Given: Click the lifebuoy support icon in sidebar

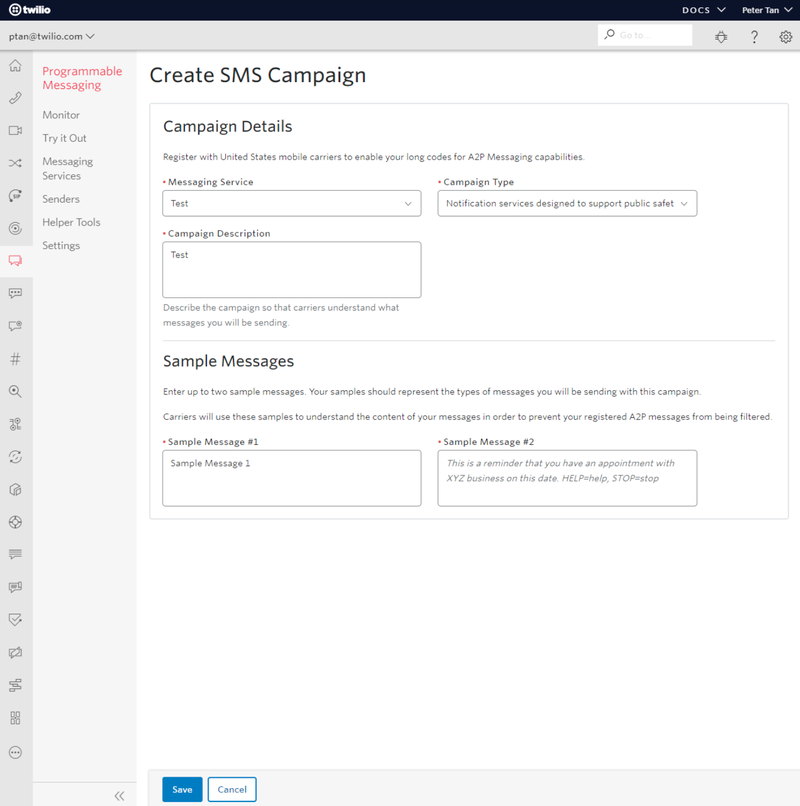Looking at the screenshot, I should (15, 522).
